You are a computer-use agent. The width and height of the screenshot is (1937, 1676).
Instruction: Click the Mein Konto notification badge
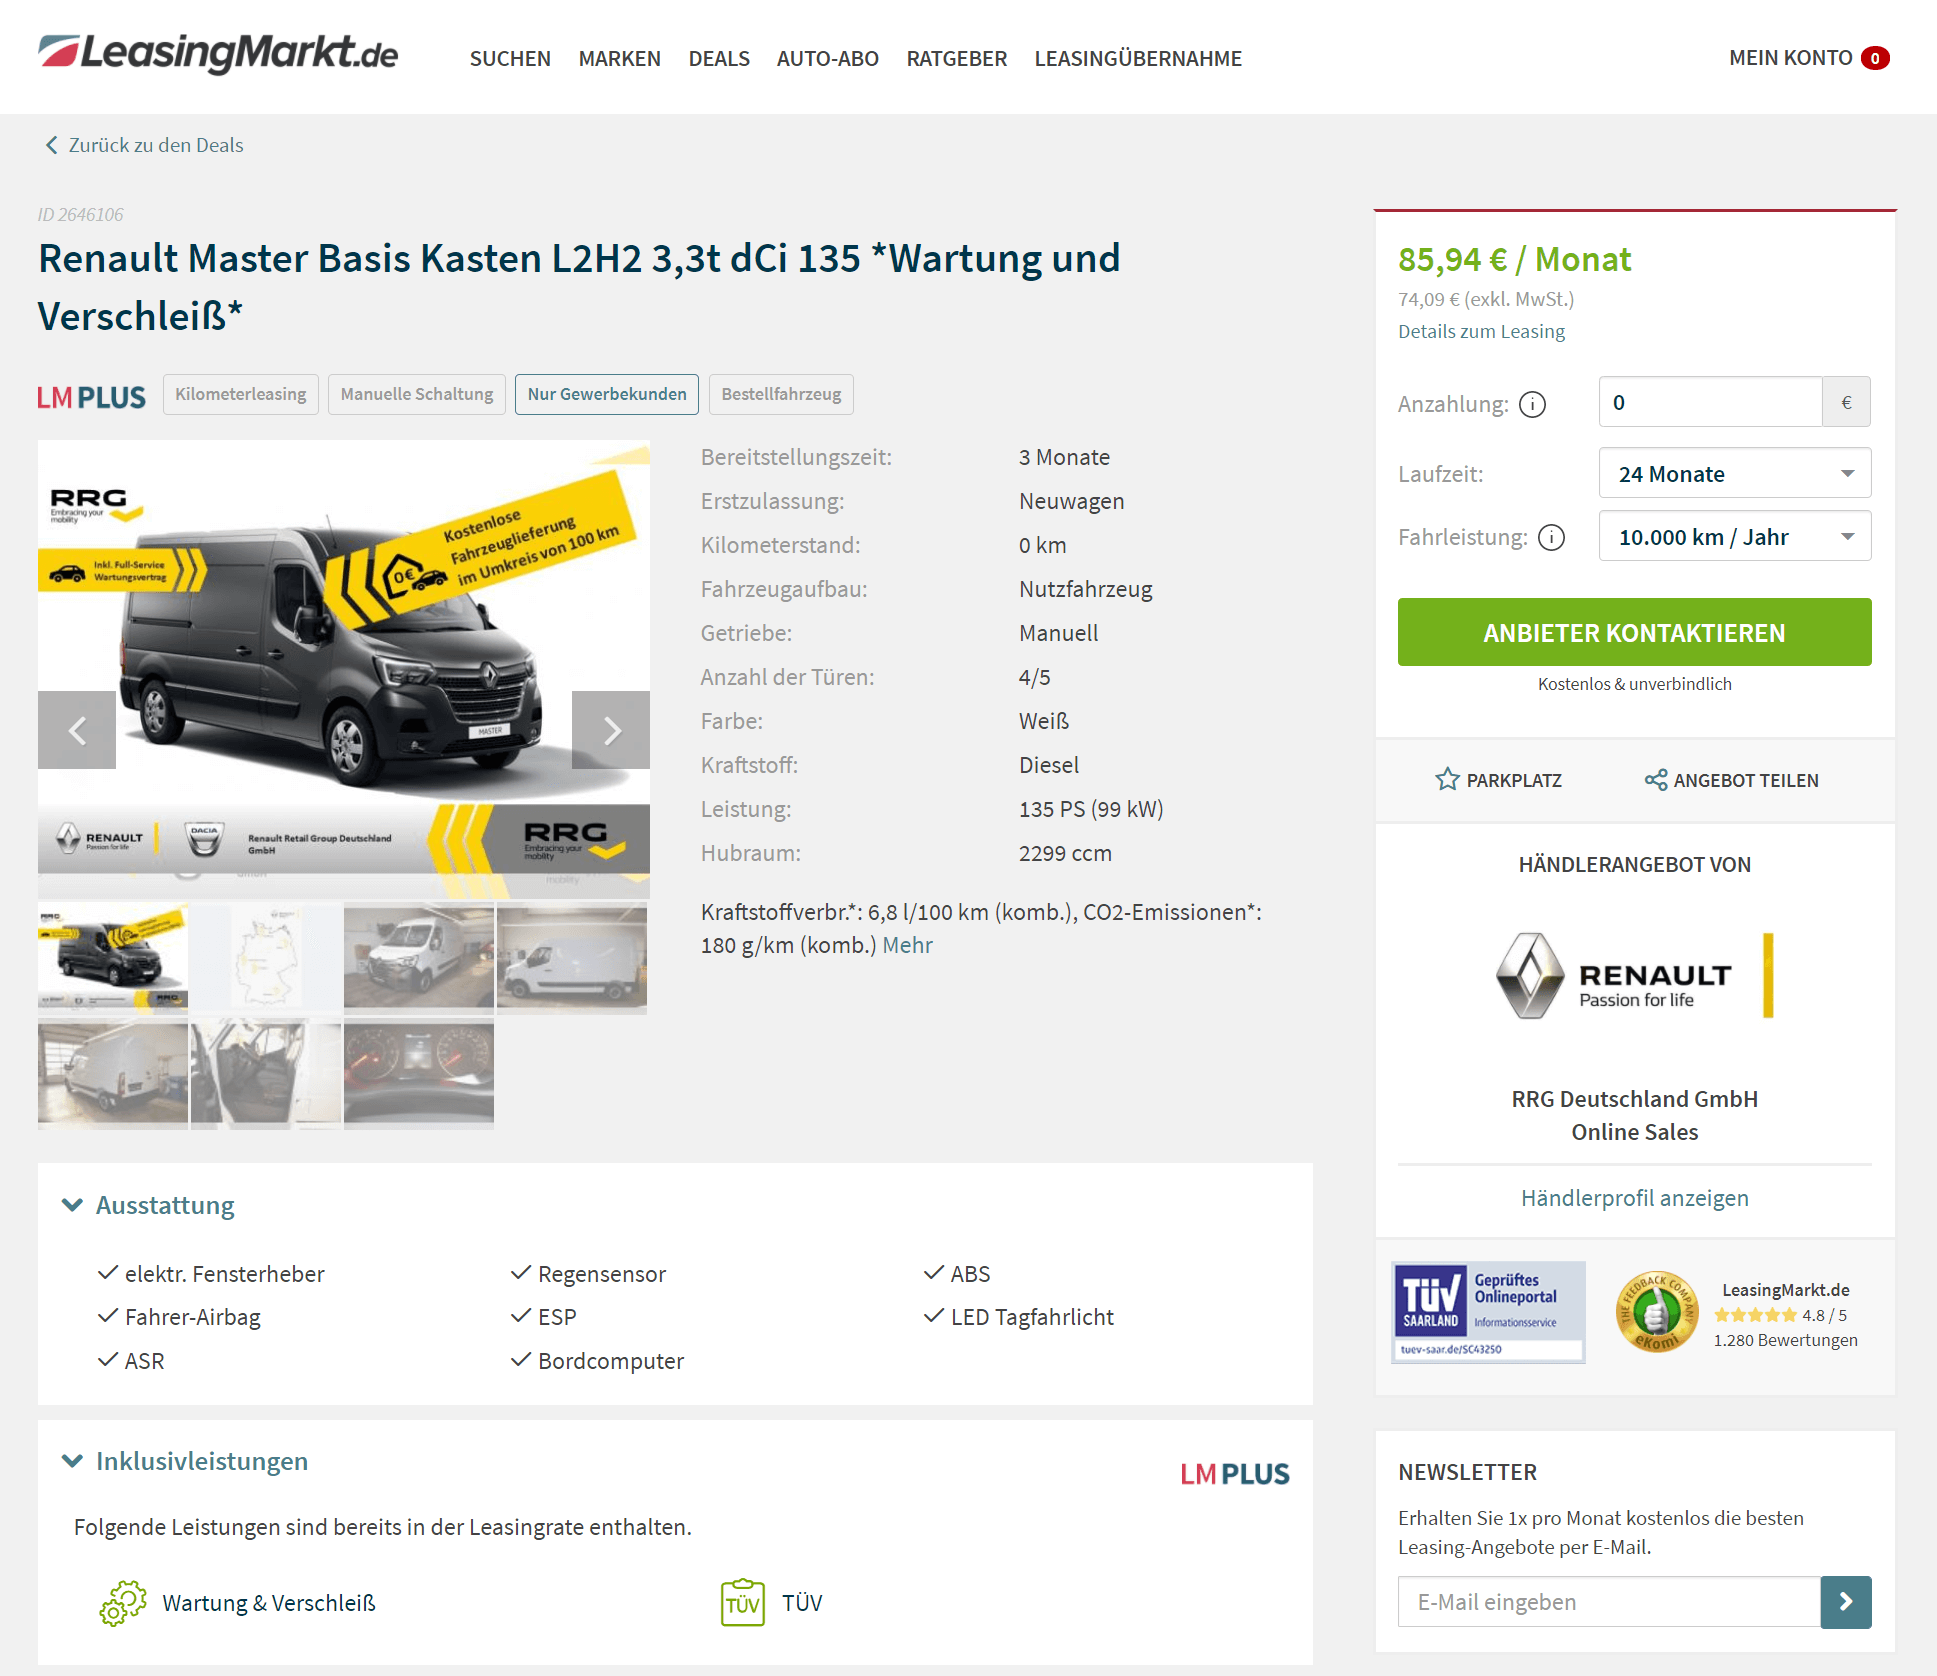click(1875, 58)
